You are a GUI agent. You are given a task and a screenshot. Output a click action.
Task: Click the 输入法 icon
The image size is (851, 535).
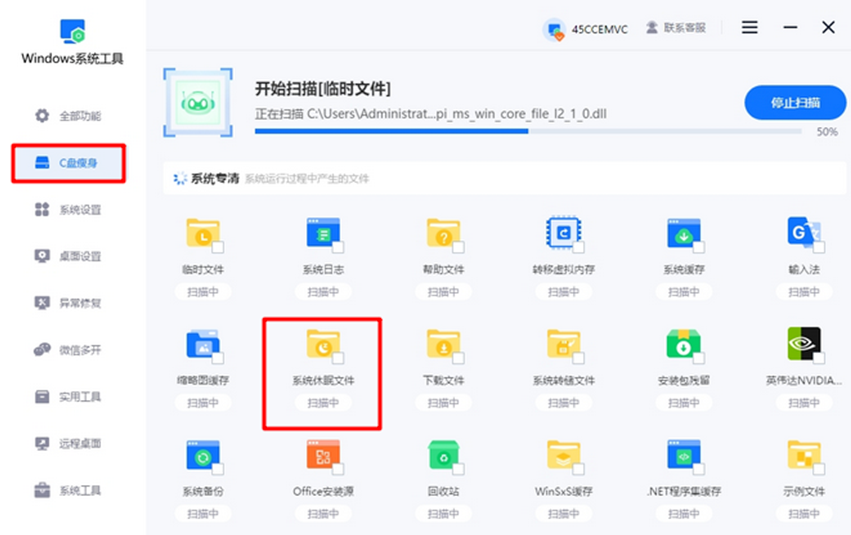tap(804, 233)
